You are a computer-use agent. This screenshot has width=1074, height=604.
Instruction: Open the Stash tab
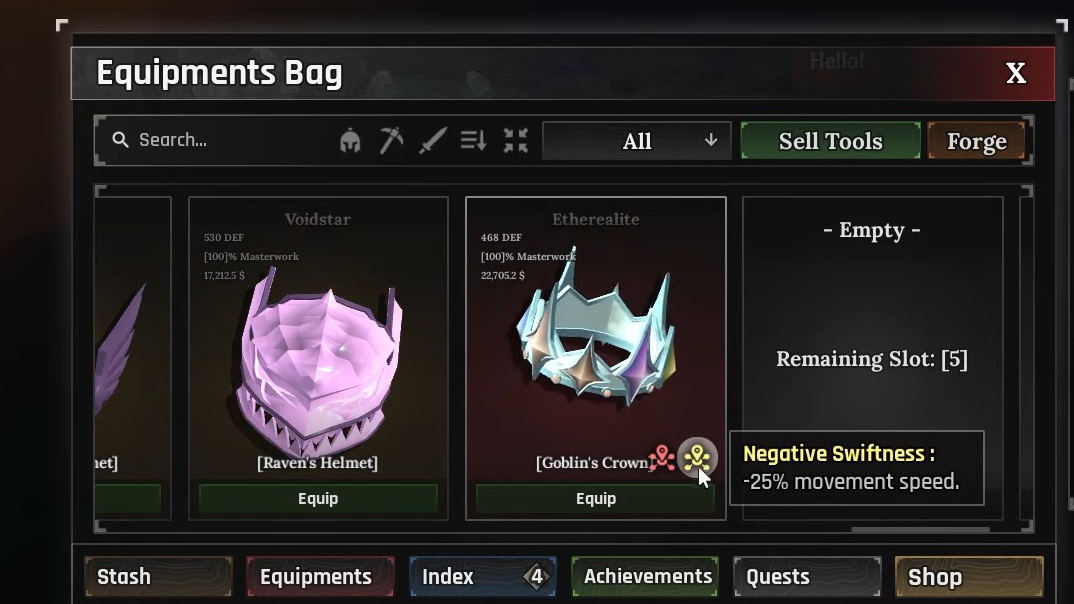[x=158, y=577]
